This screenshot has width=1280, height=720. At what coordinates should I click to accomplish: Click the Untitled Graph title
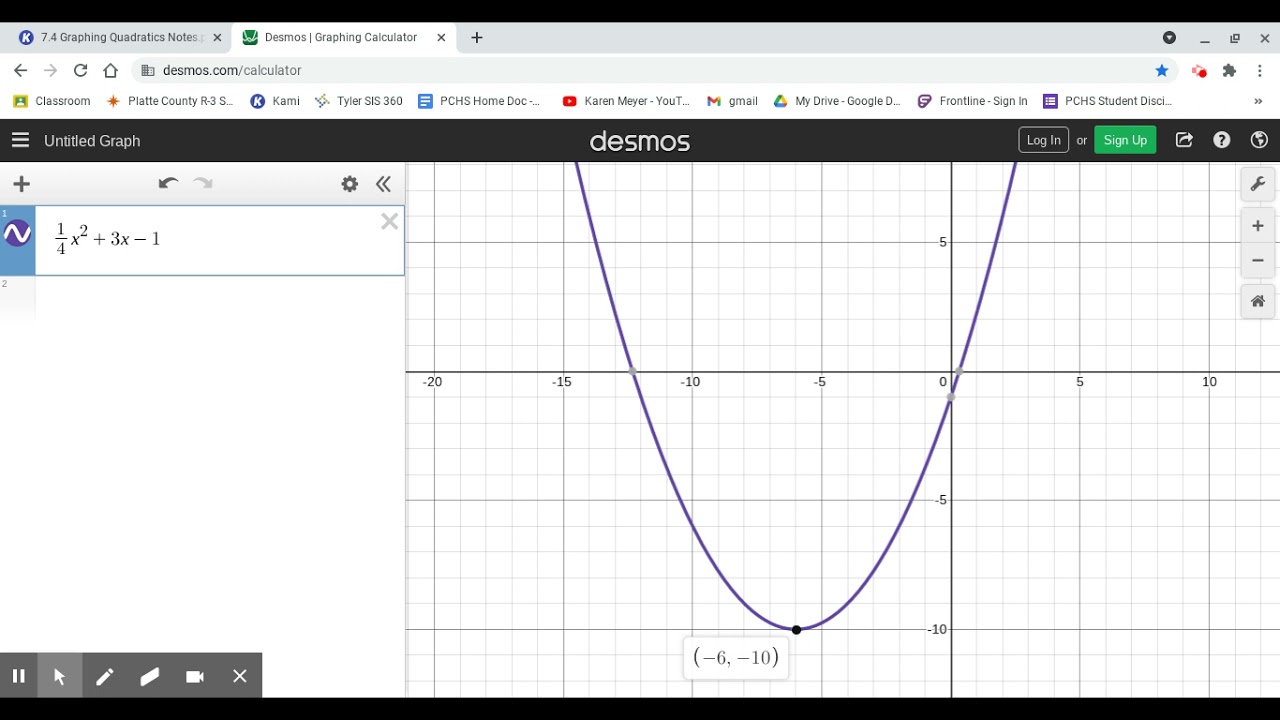[92, 141]
